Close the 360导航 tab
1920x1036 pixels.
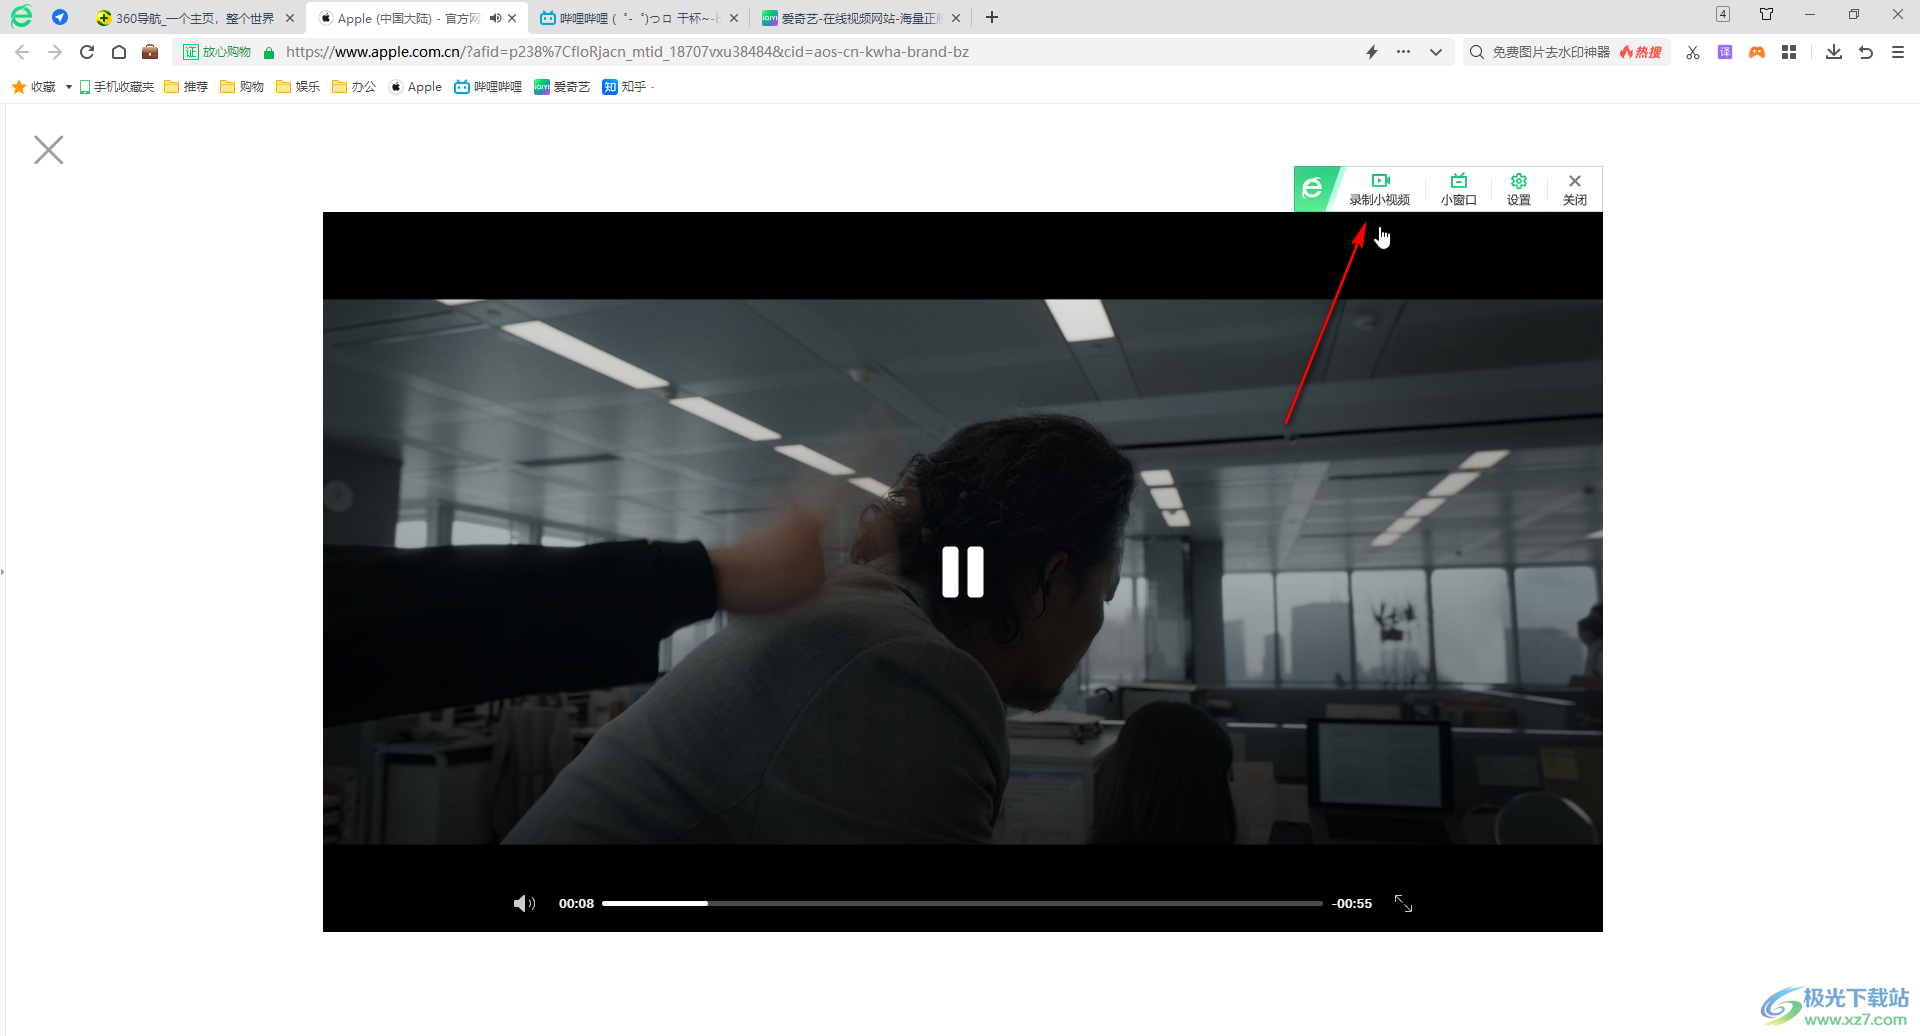click(x=290, y=18)
